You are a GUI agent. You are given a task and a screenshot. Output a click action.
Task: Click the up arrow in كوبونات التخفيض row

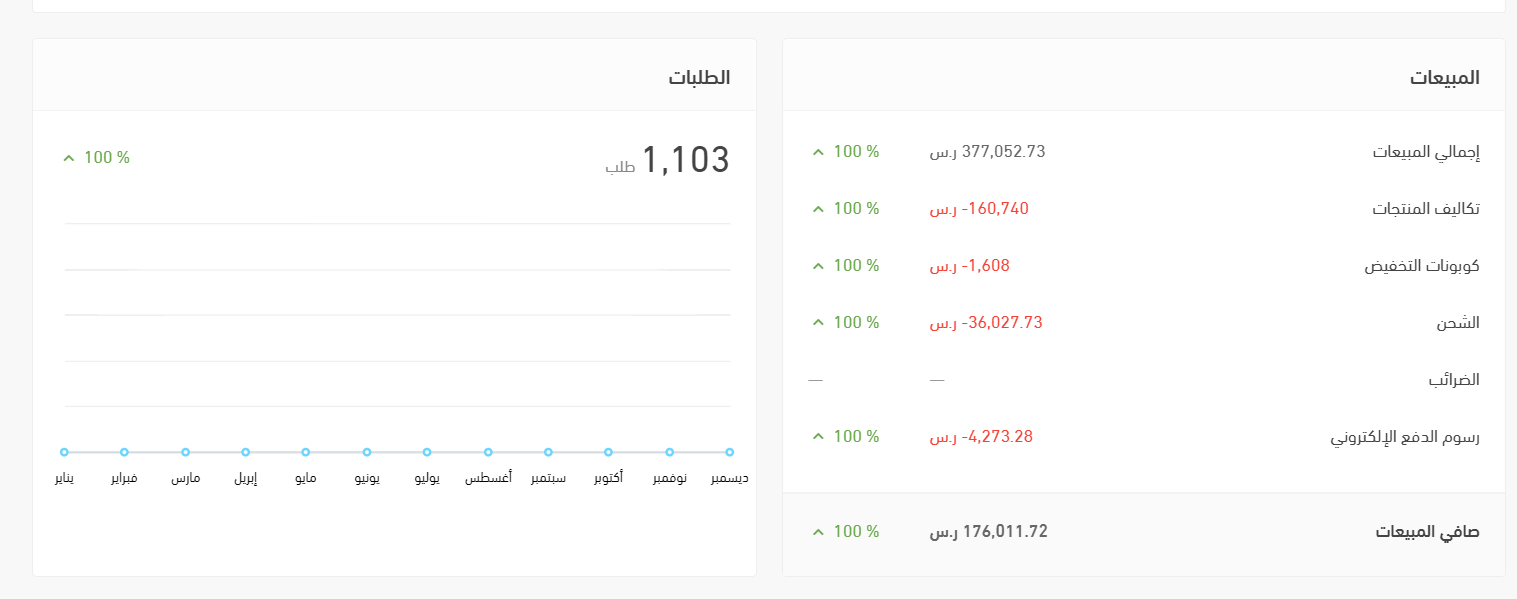pyautogui.click(x=818, y=266)
